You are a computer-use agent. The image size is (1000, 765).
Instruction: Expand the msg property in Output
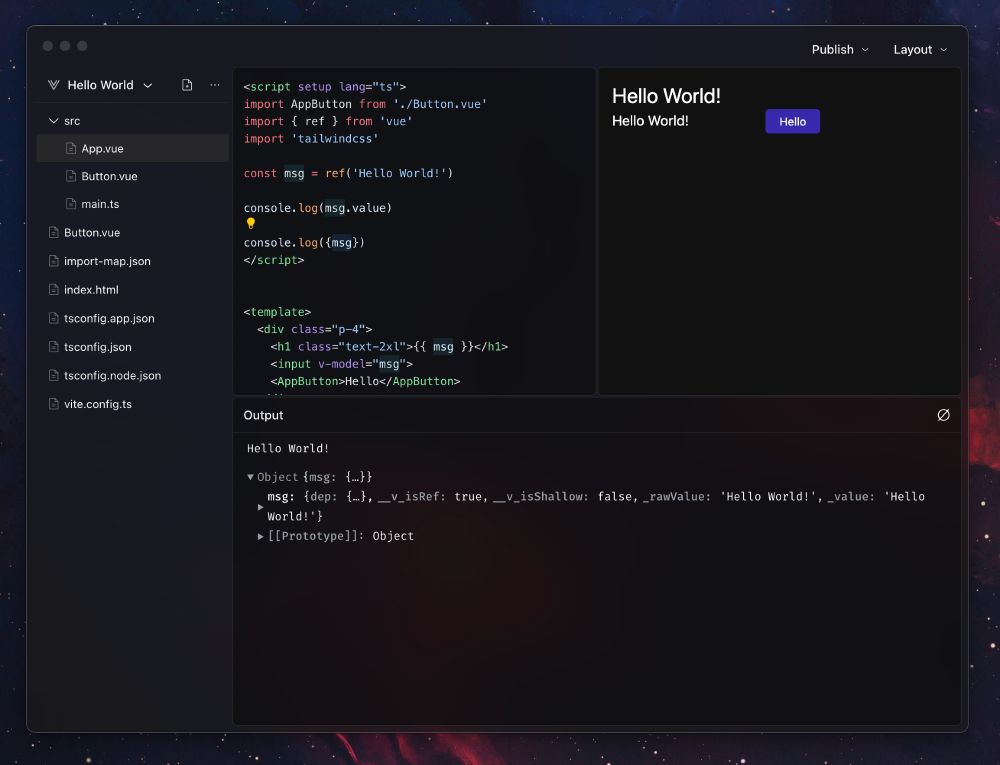[260, 507]
